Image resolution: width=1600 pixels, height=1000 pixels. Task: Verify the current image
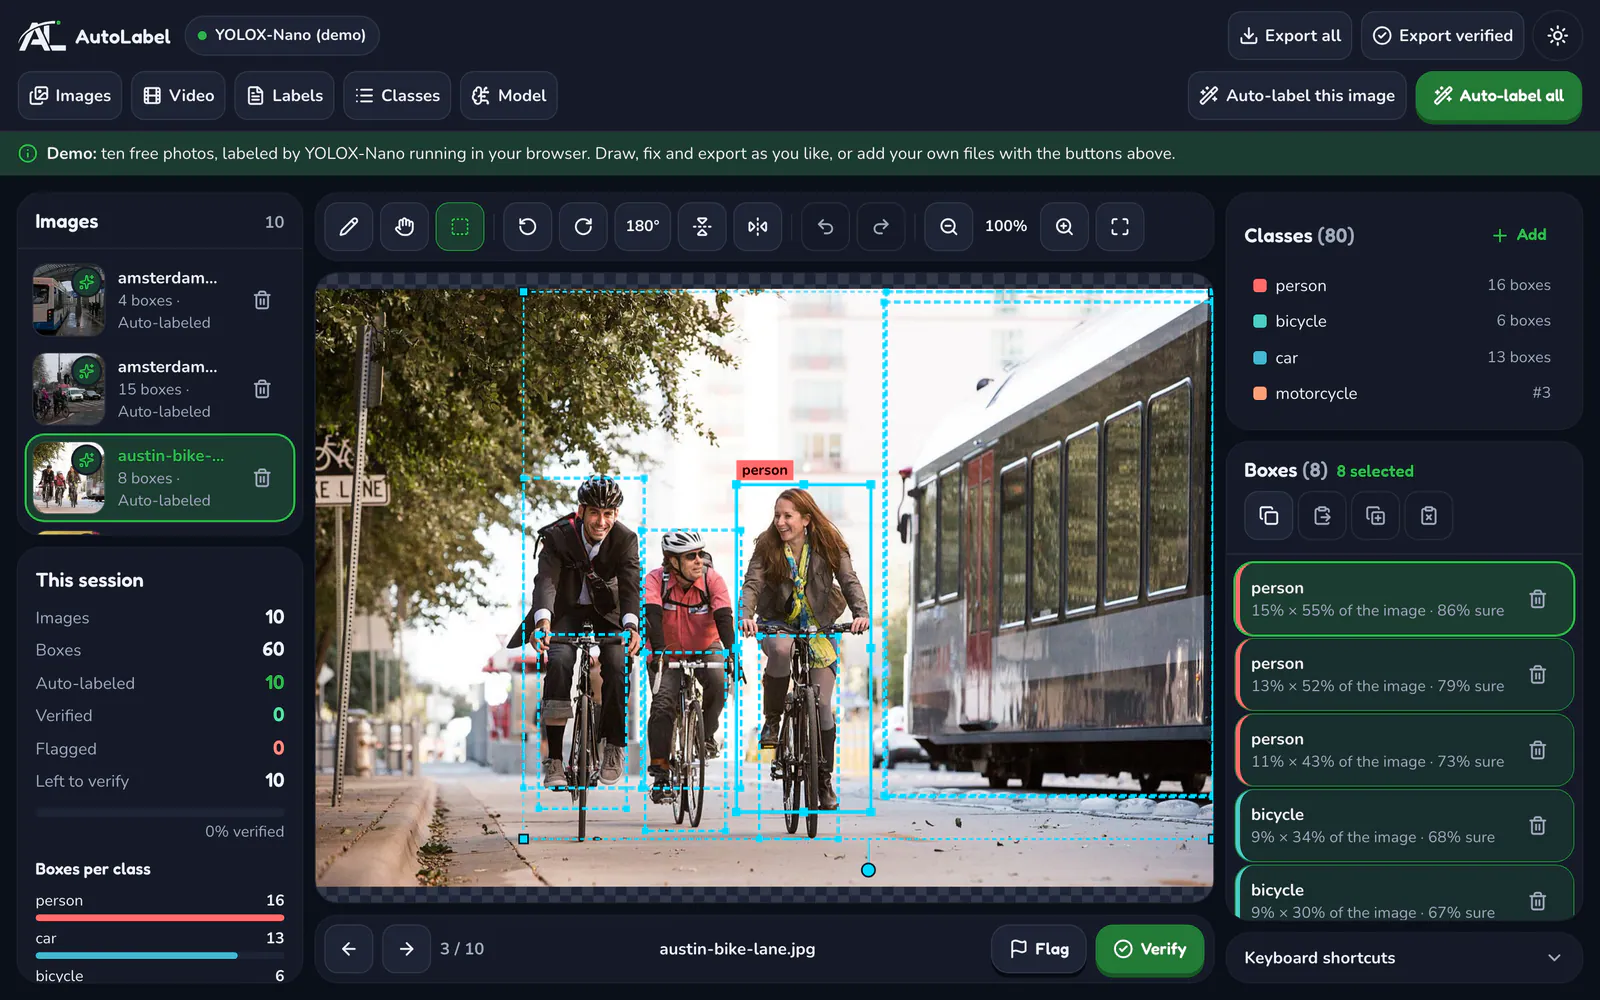coord(1150,949)
